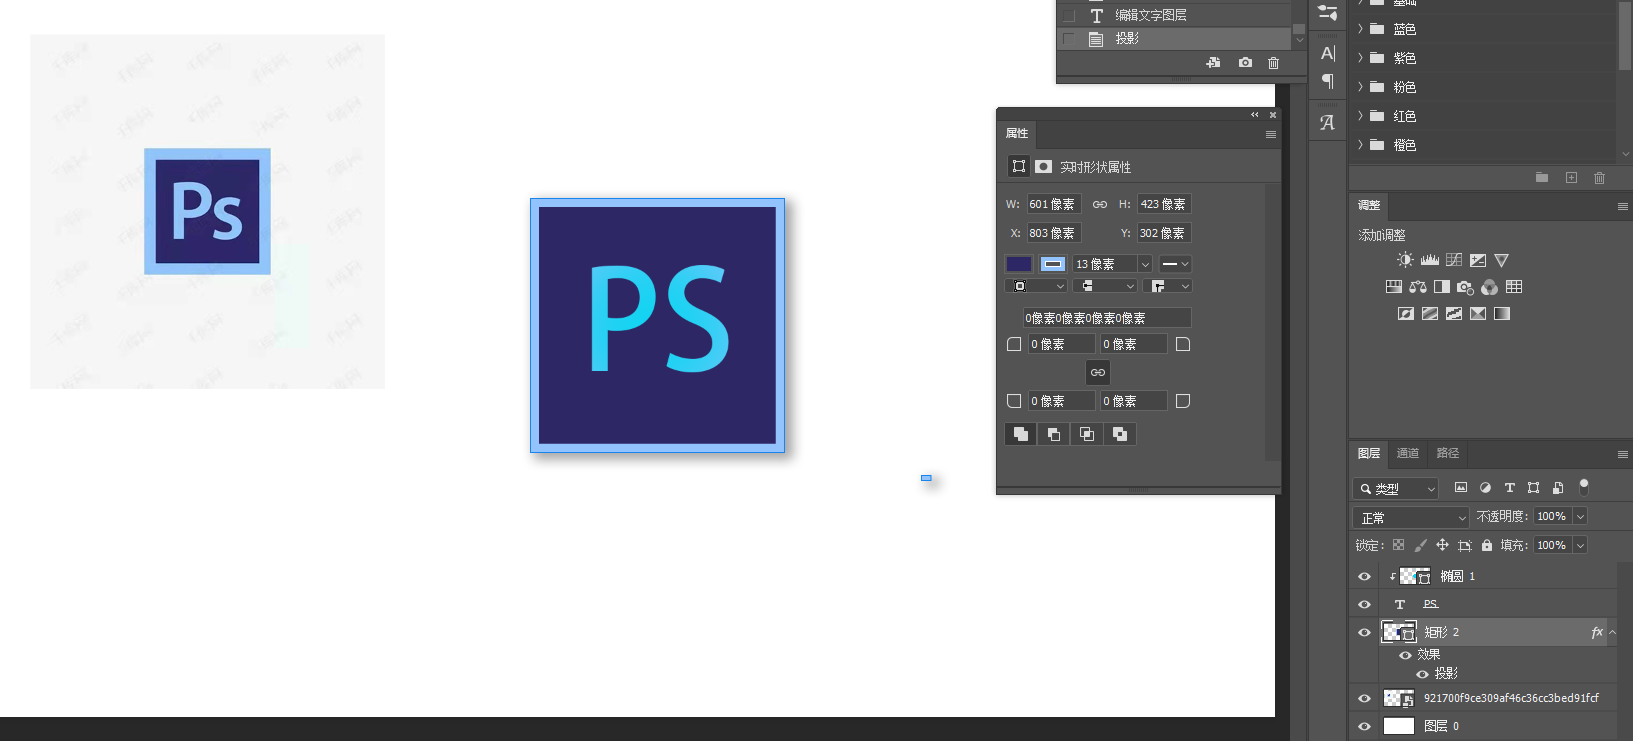1633x741 pixels.
Task: Click the Subtract Front Shape icon
Action: 1053,434
